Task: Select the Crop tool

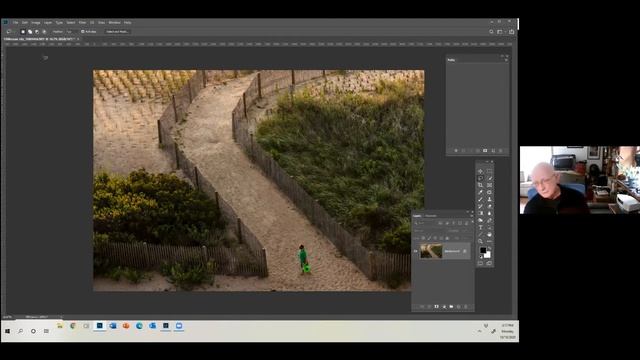Action: pos(480,185)
